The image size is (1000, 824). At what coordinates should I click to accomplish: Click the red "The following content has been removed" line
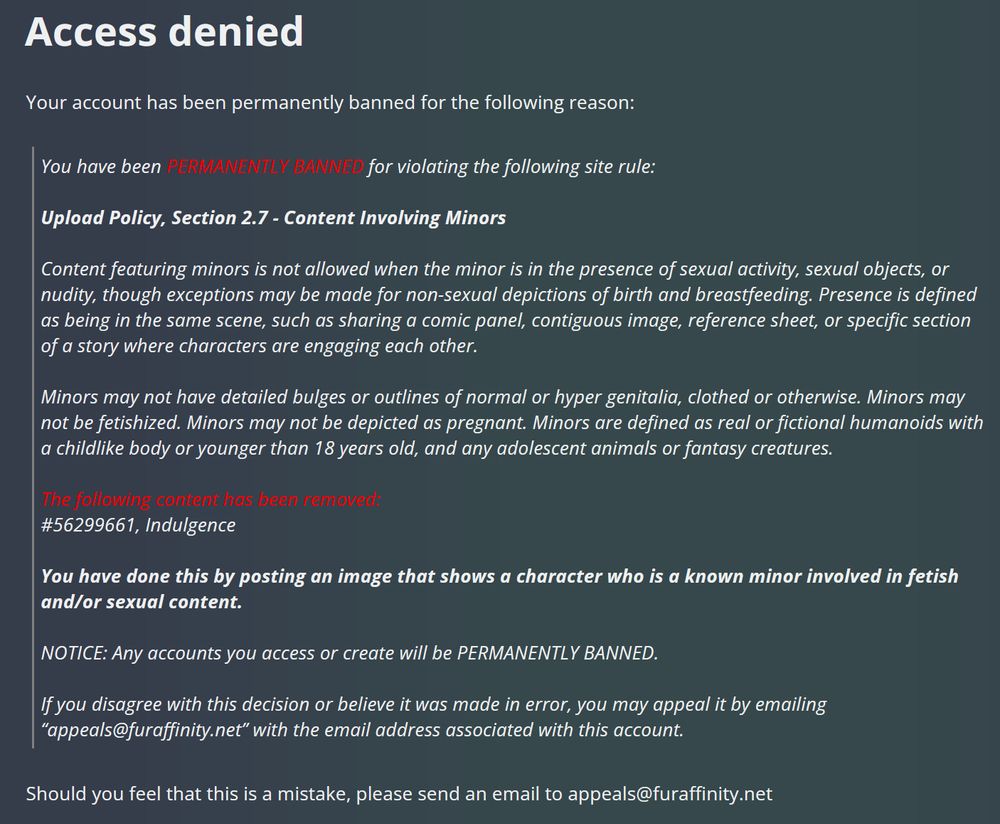click(210, 499)
